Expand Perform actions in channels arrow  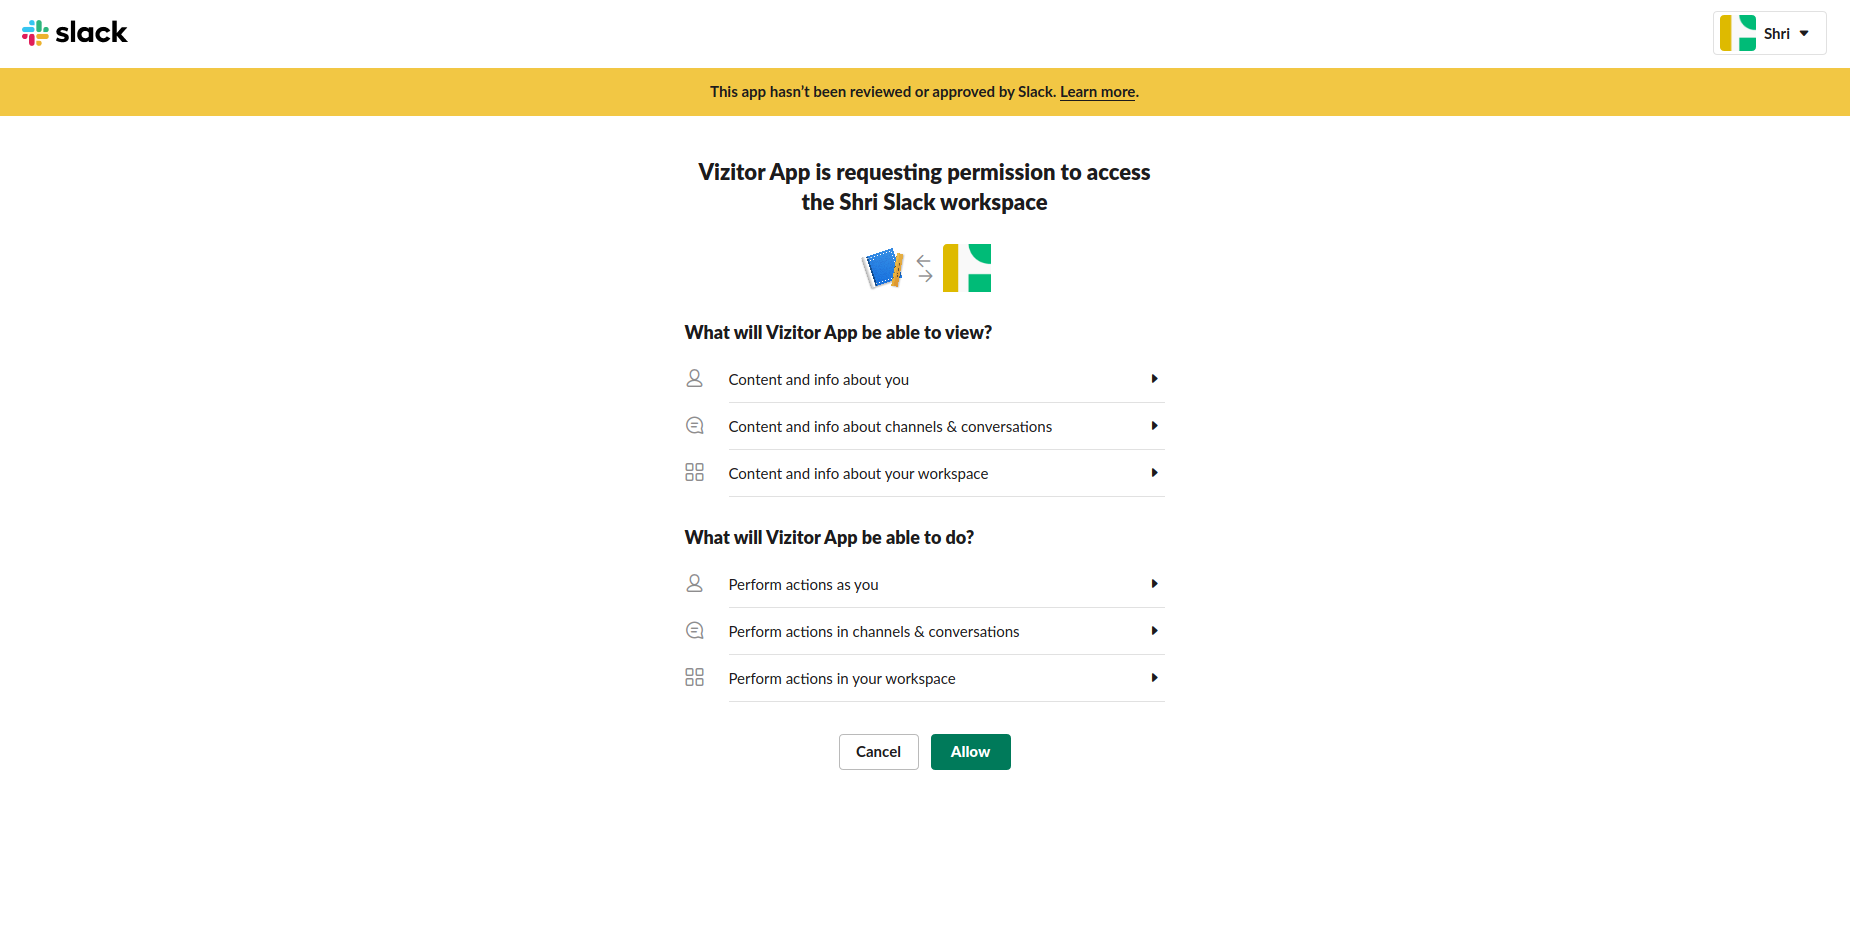coord(1154,631)
